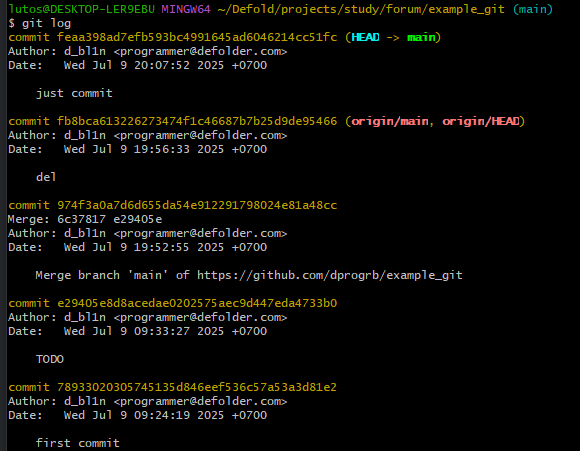Click the red origin/main reference
This screenshot has width=580, height=451.
tap(390, 121)
